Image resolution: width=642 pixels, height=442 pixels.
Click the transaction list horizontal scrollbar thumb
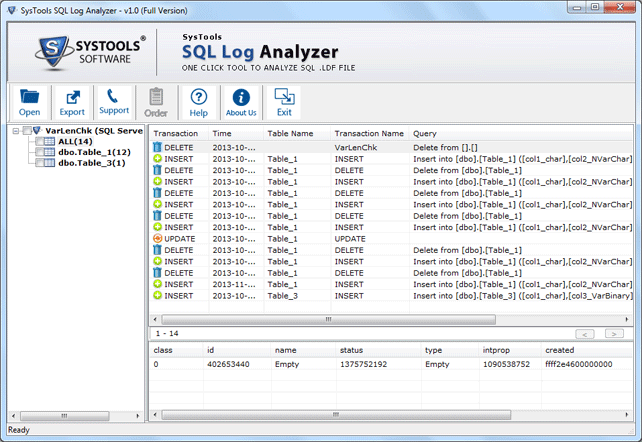click(x=328, y=319)
